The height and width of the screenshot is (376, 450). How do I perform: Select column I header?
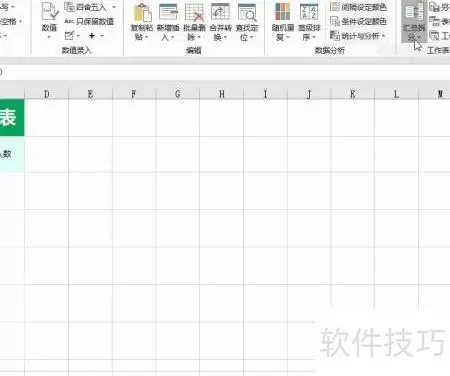[265, 94]
